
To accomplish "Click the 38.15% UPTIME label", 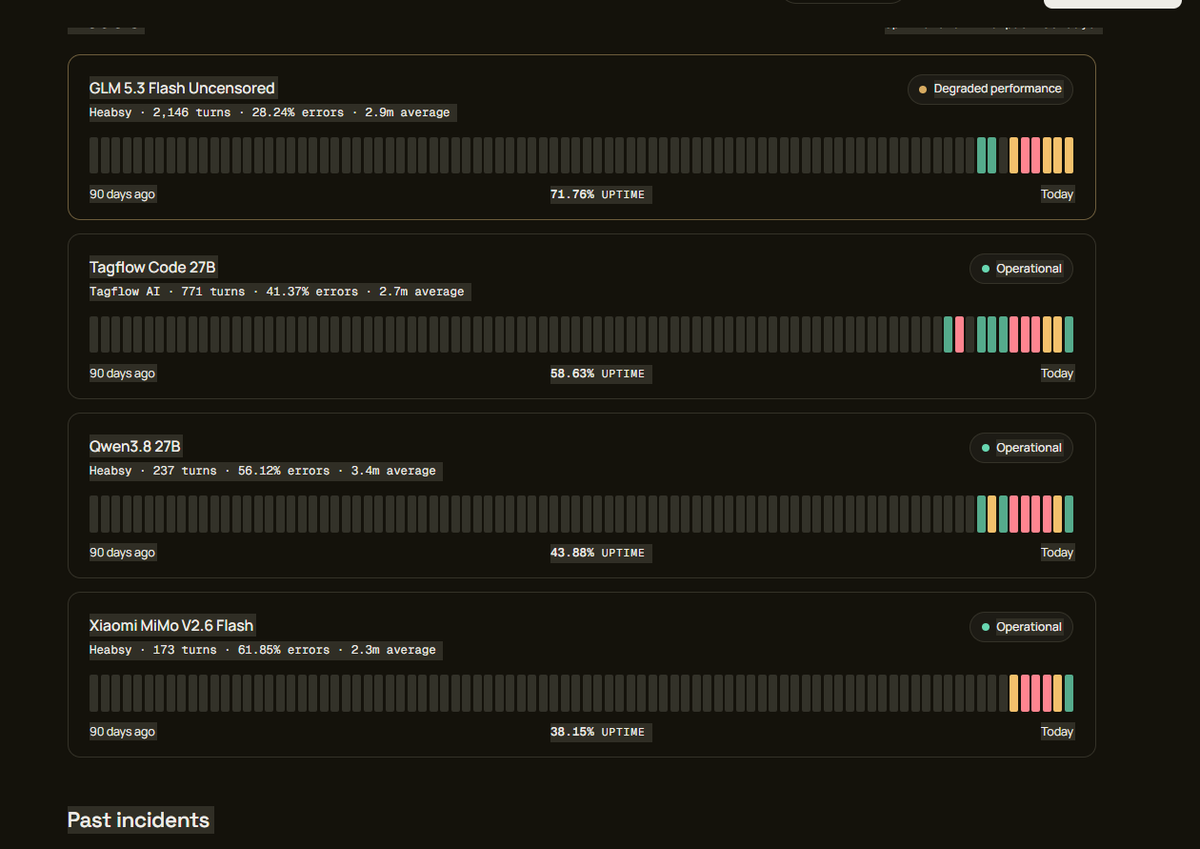I will (598, 732).
